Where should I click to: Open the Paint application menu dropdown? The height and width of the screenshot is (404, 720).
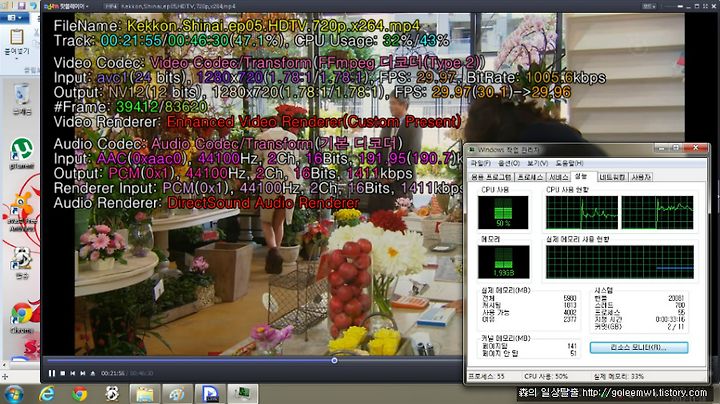coord(14,18)
